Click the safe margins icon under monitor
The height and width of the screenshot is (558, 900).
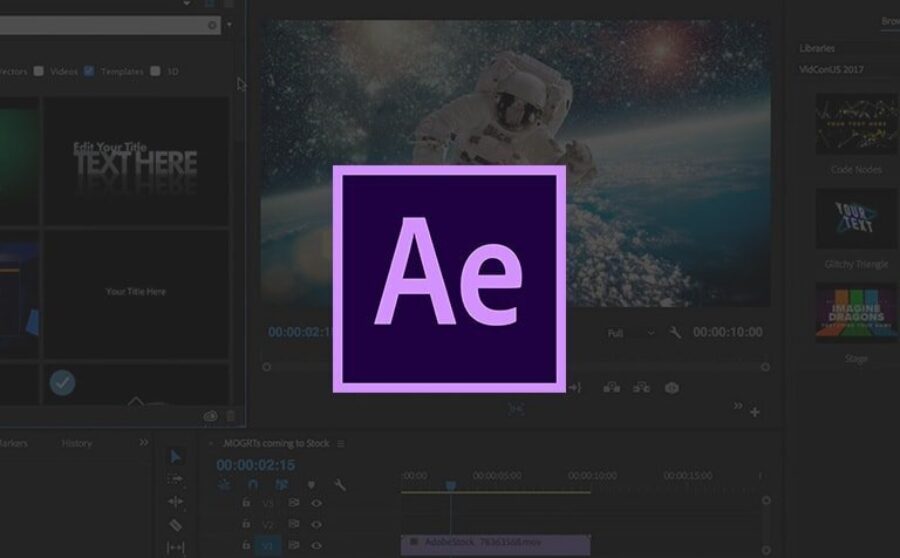[x=515, y=409]
